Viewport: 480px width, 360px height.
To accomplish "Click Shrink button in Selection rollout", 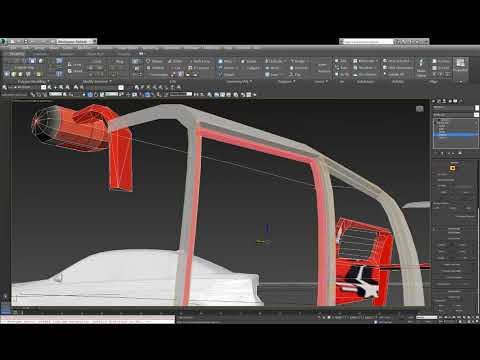I will [444, 192].
